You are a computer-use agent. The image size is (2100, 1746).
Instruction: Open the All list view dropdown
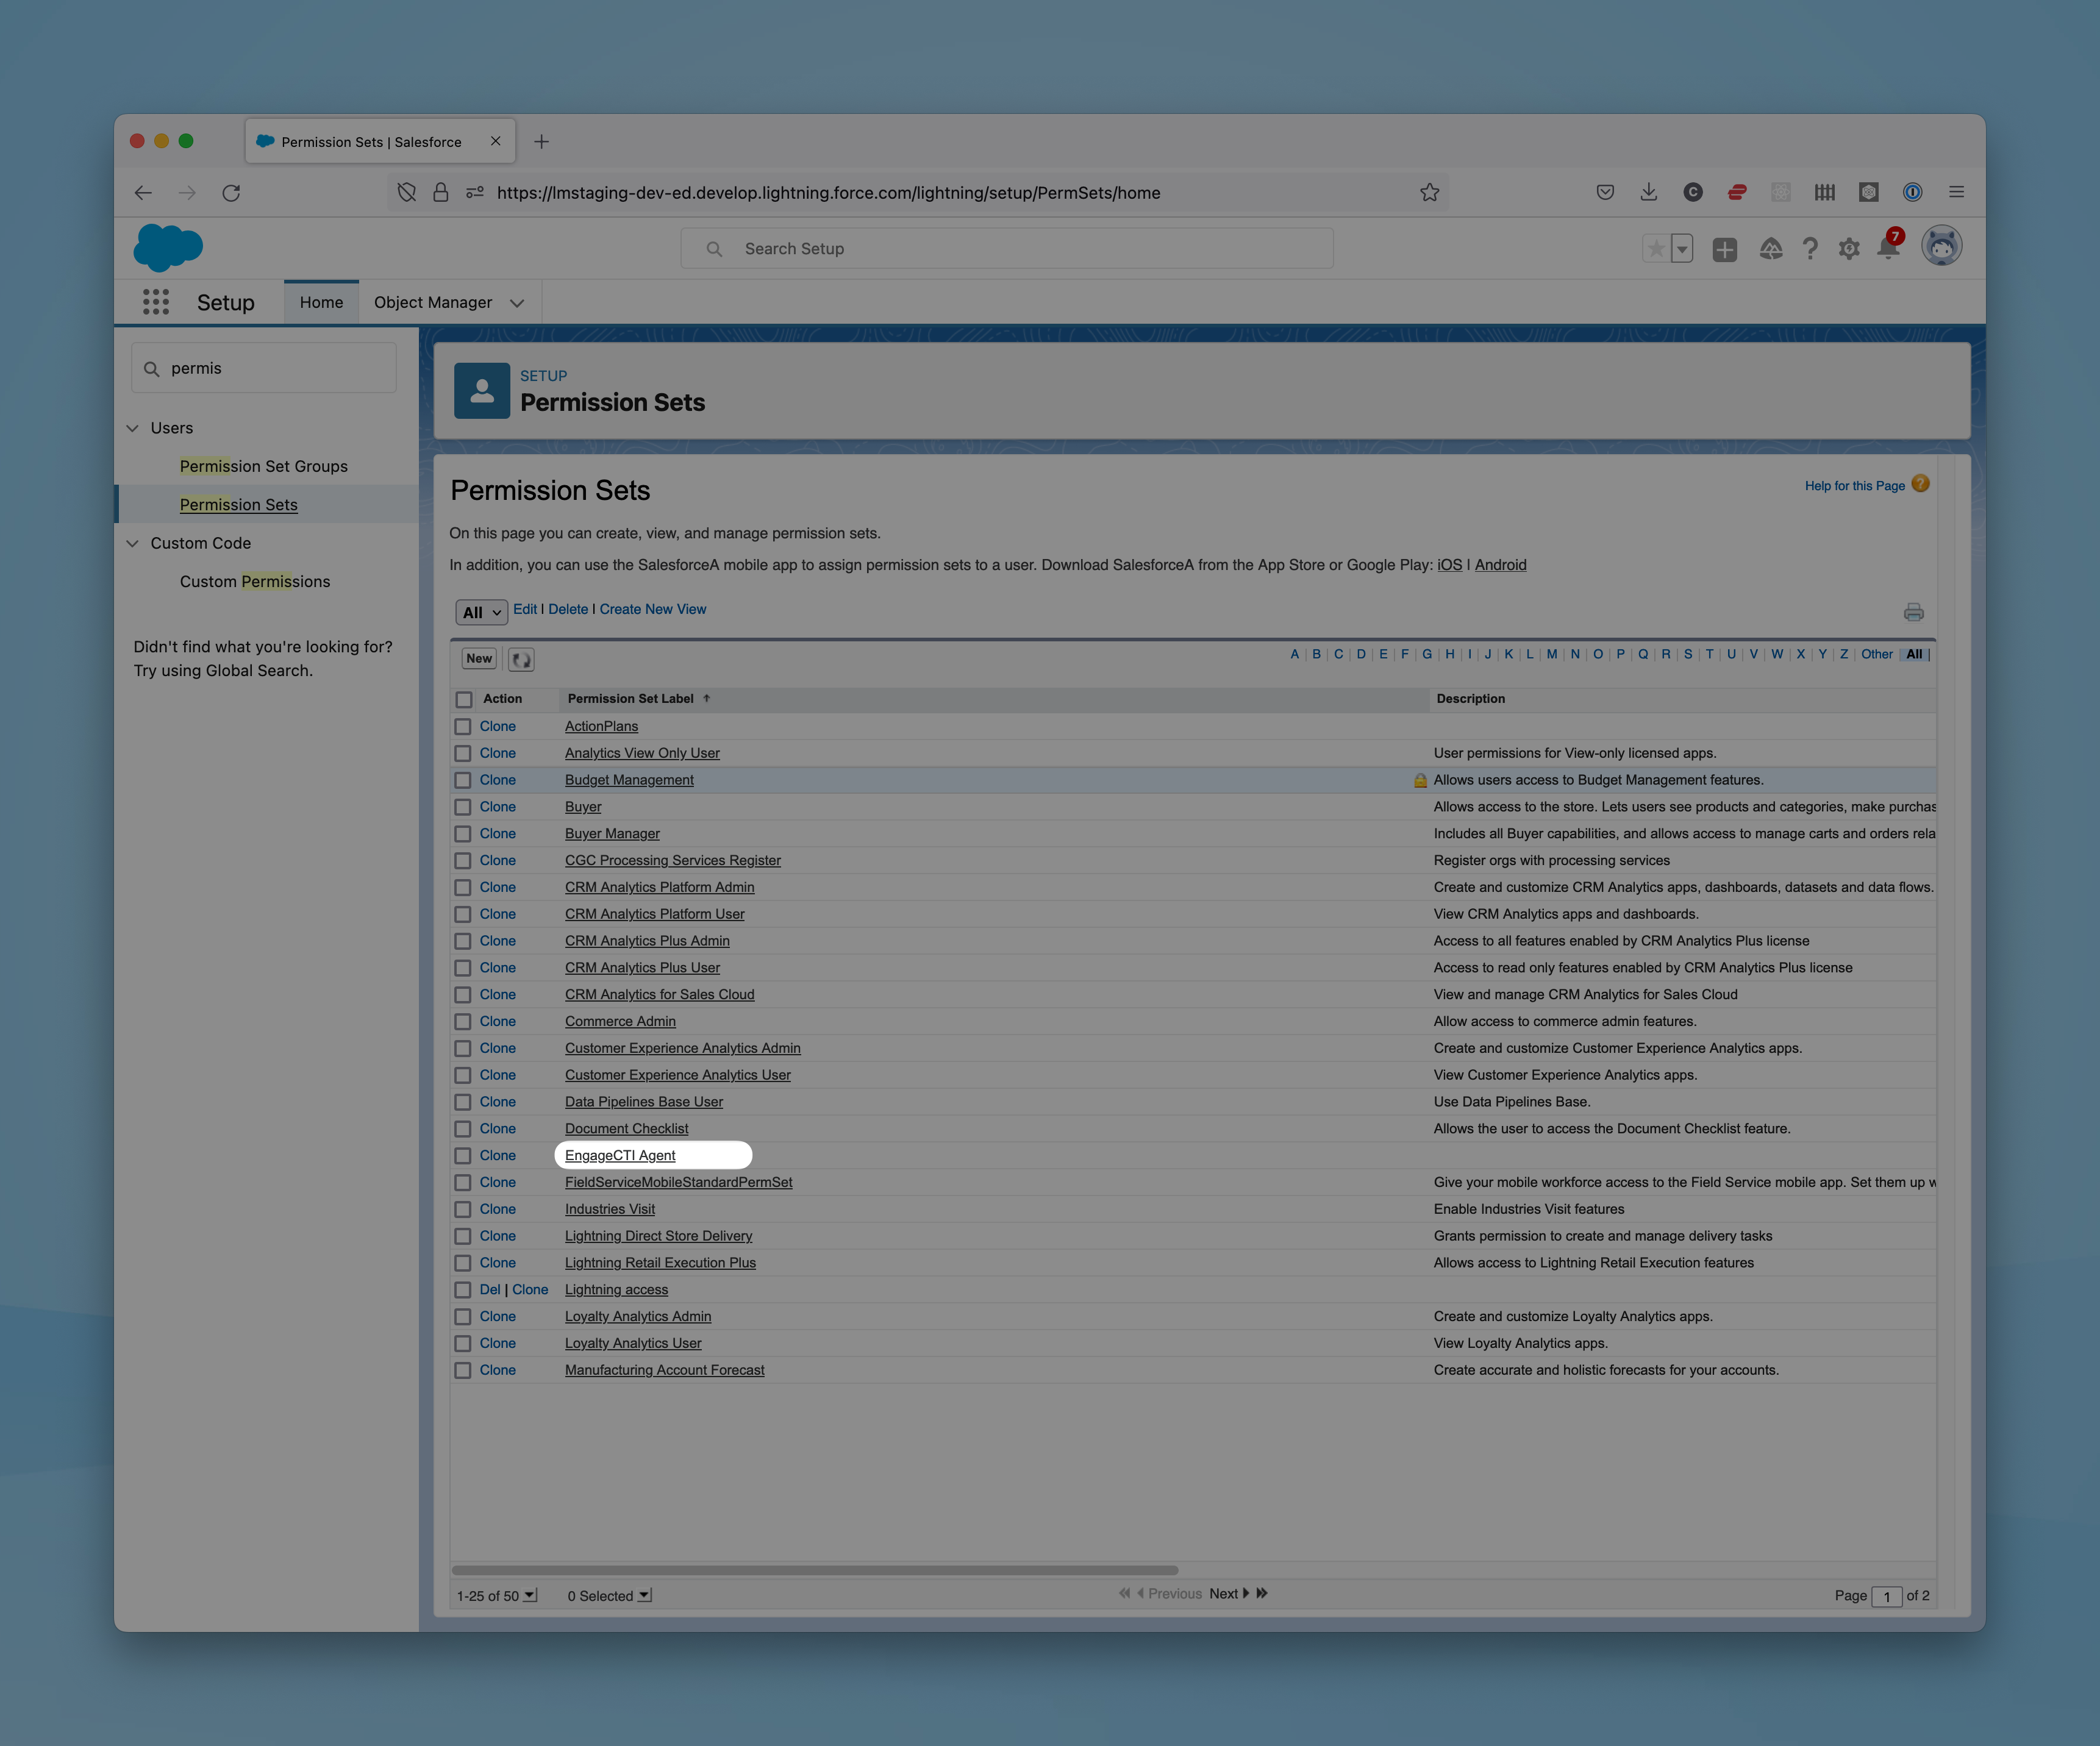(481, 612)
